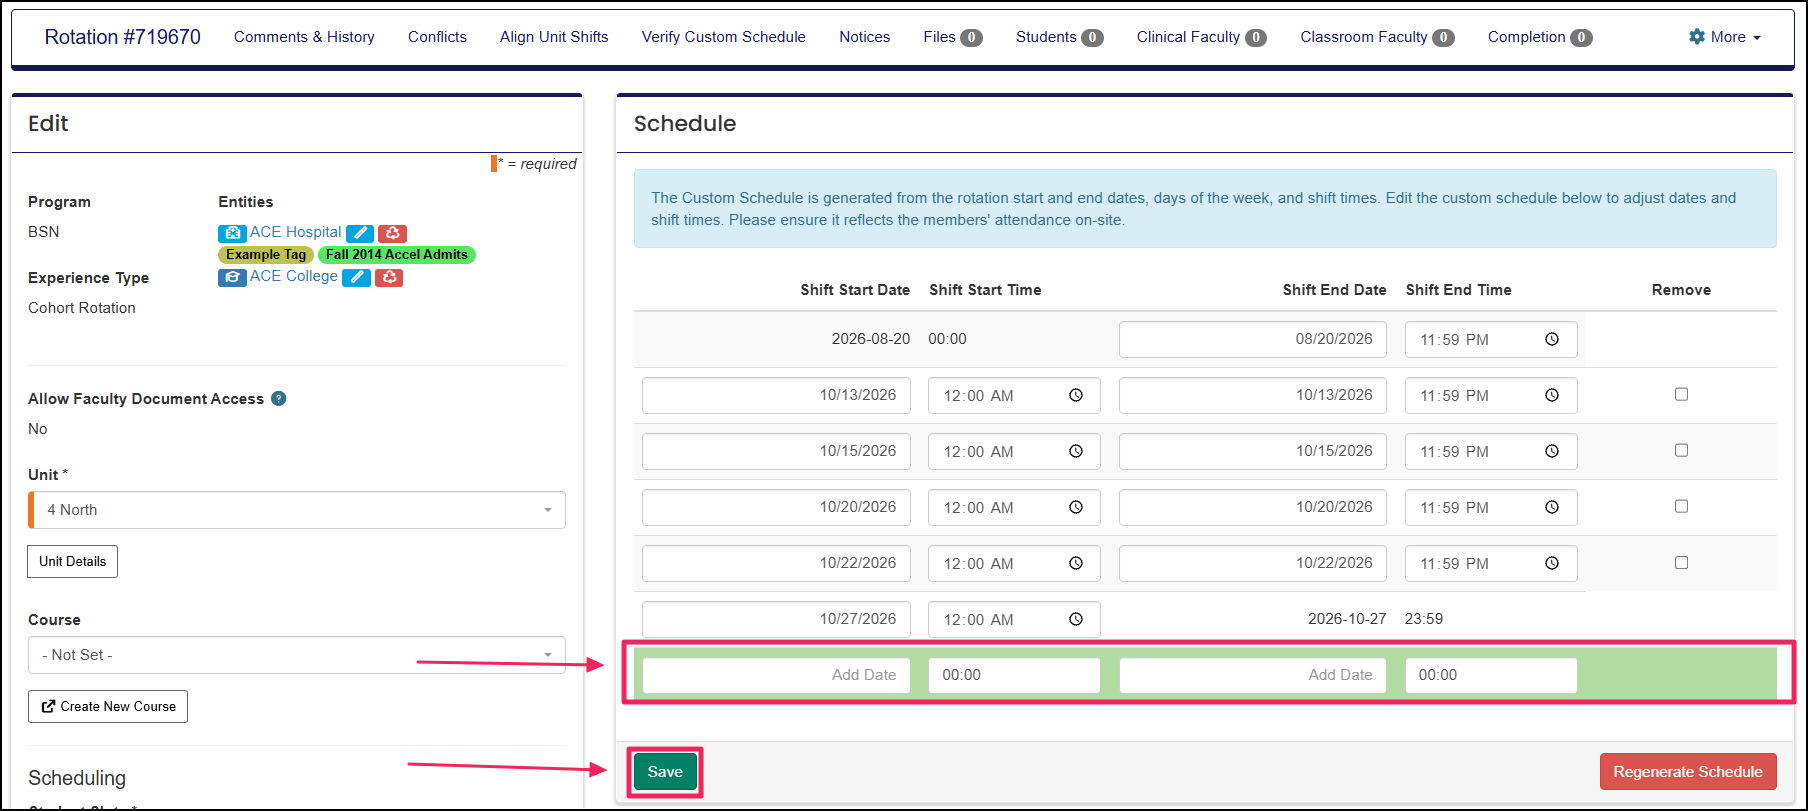
Task: Open Unit Details
Action: pos(72,562)
